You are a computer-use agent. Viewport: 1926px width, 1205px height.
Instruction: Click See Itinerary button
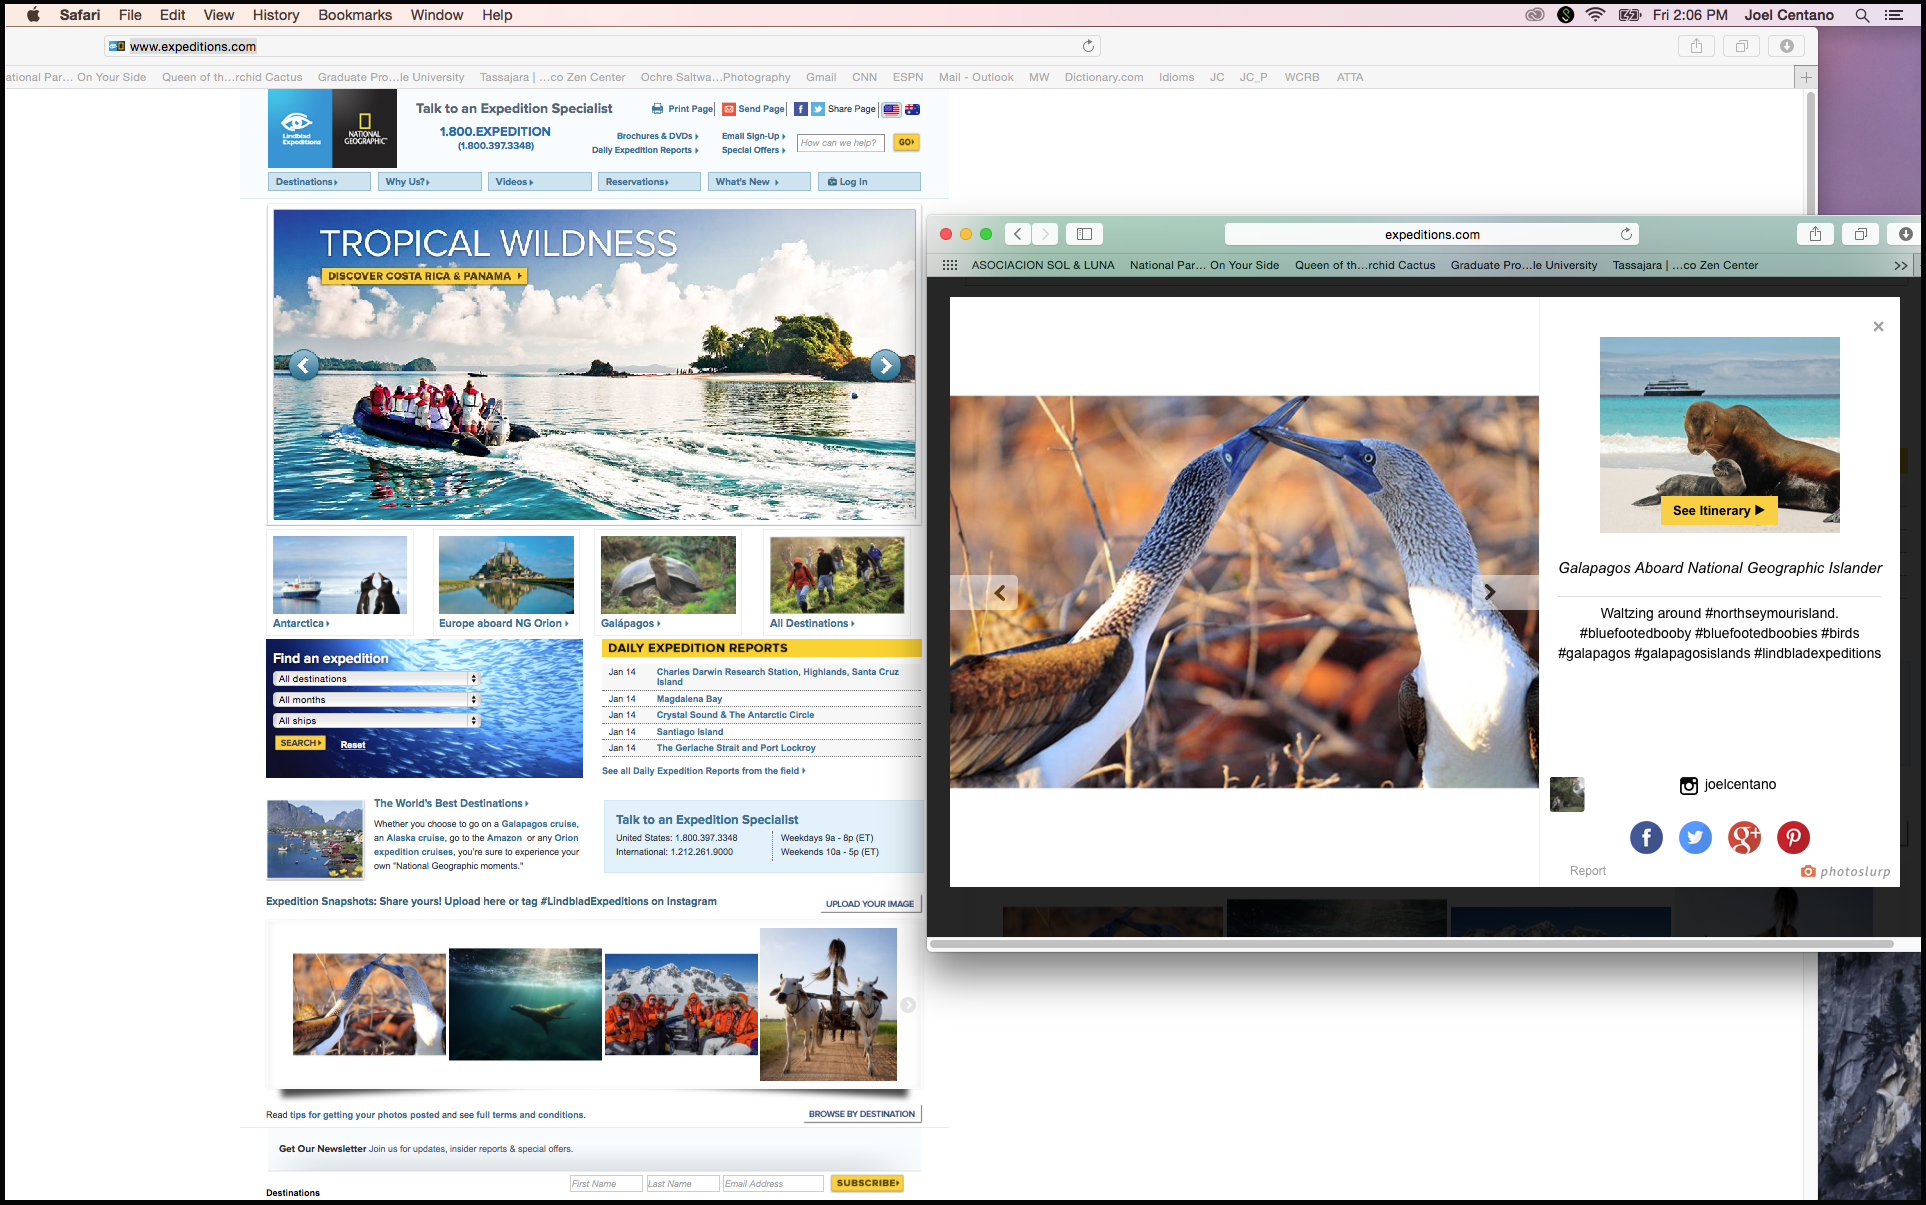click(1719, 510)
